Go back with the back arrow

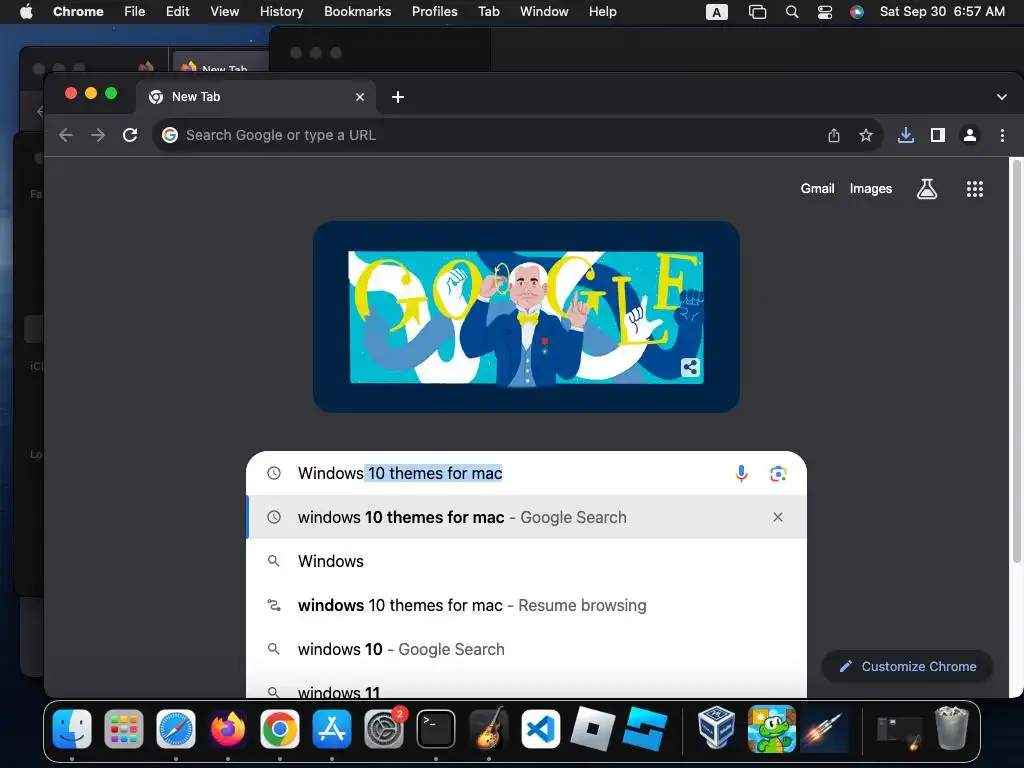66,135
